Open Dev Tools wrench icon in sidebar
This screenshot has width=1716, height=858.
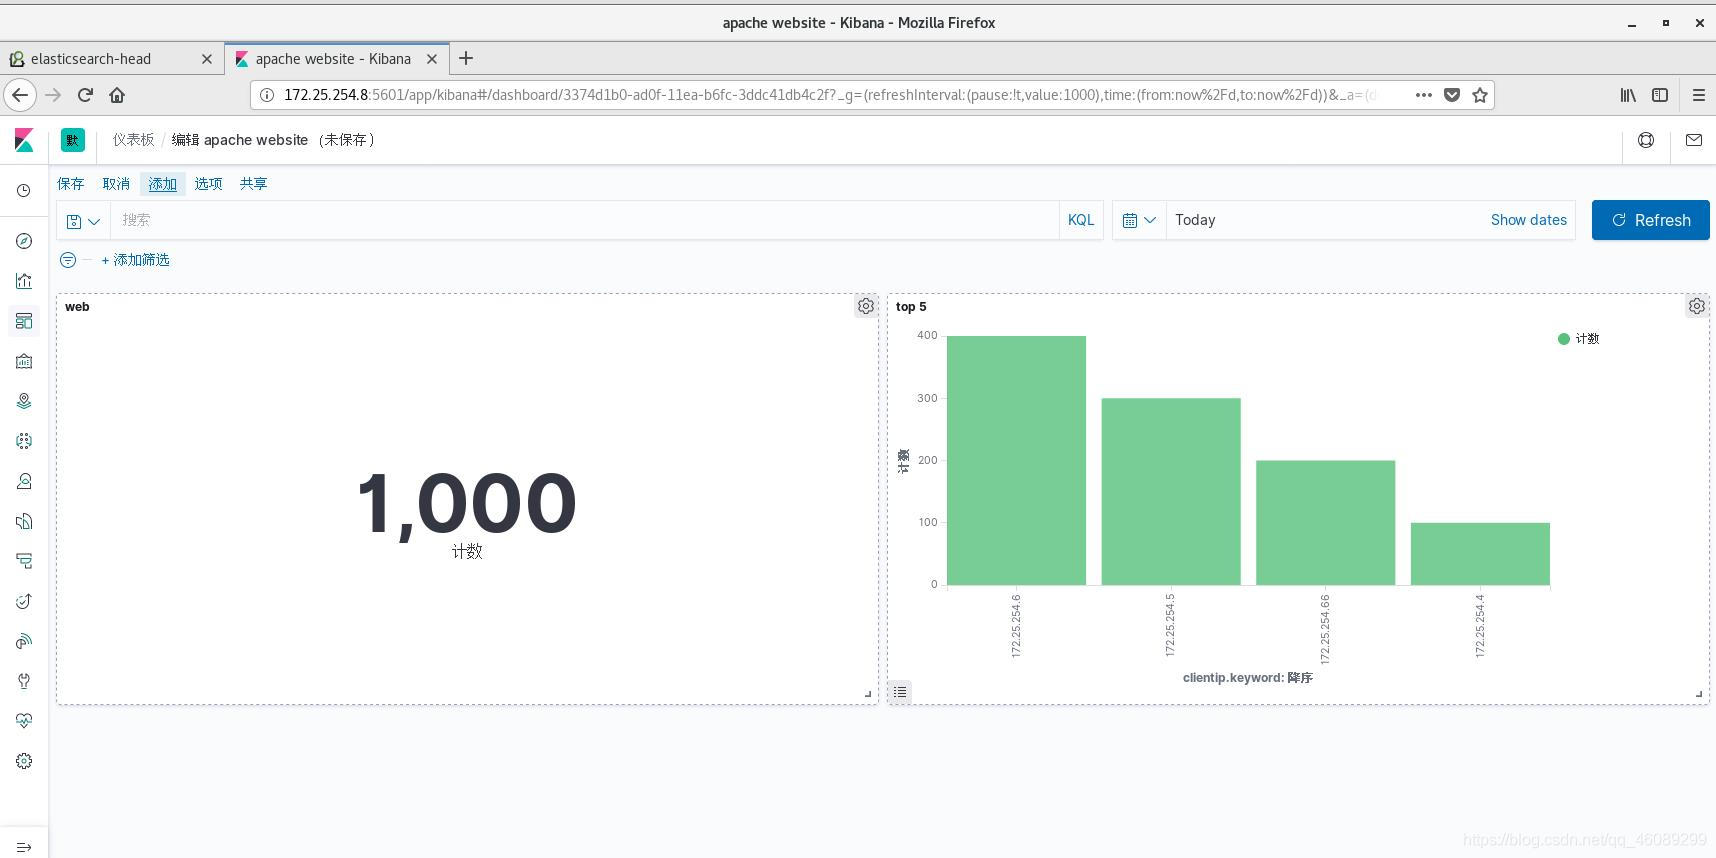tap(24, 681)
